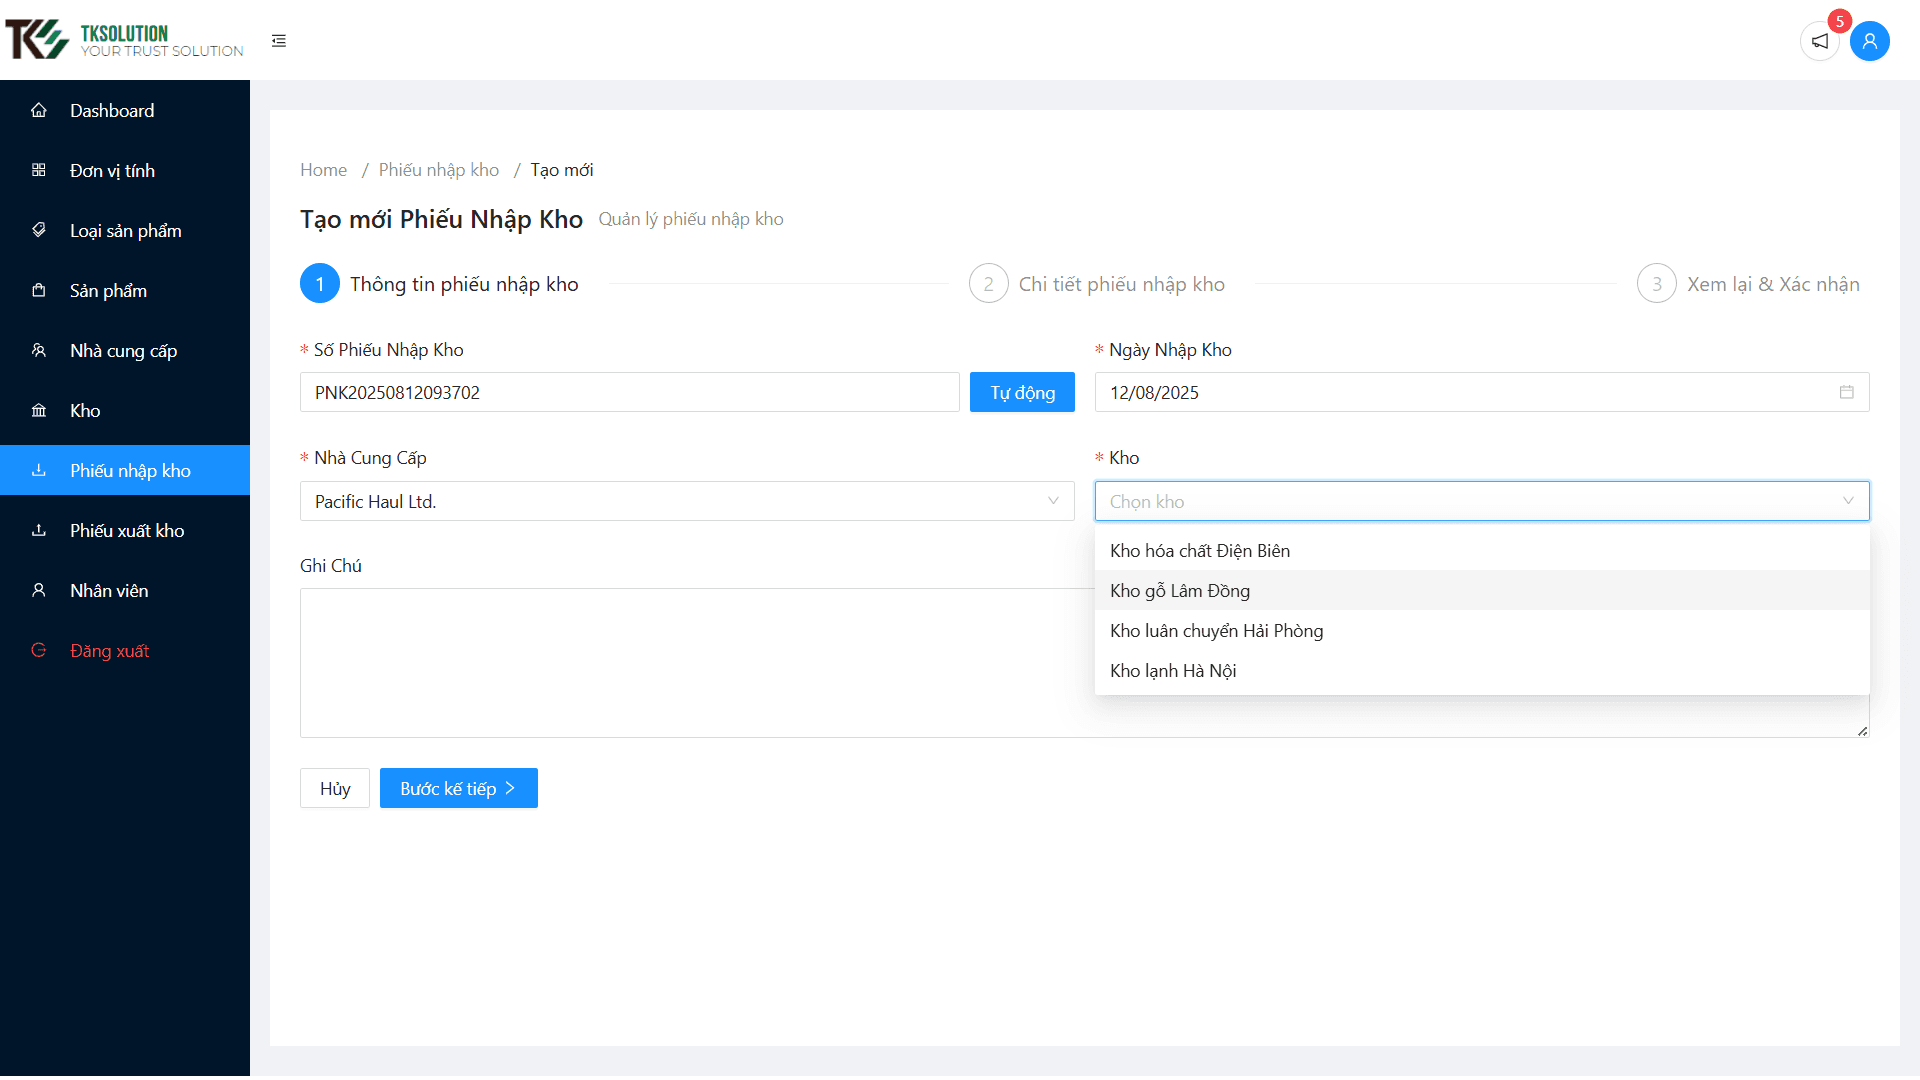The height and width of the screenshot is (1080, 1920).
Task: Click the Sản phẩm bag icon
Action: pos(39,290)
